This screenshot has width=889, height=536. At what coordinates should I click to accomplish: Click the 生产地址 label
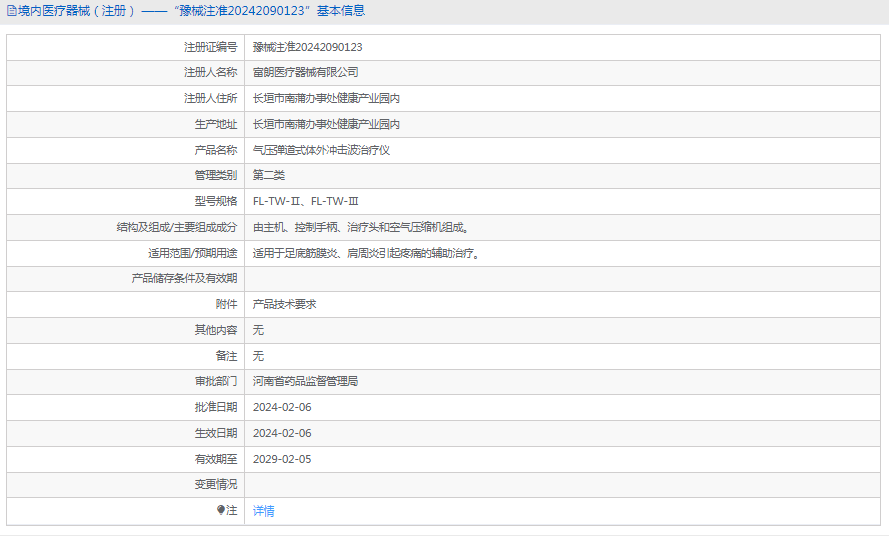click(x=216, y=124)
